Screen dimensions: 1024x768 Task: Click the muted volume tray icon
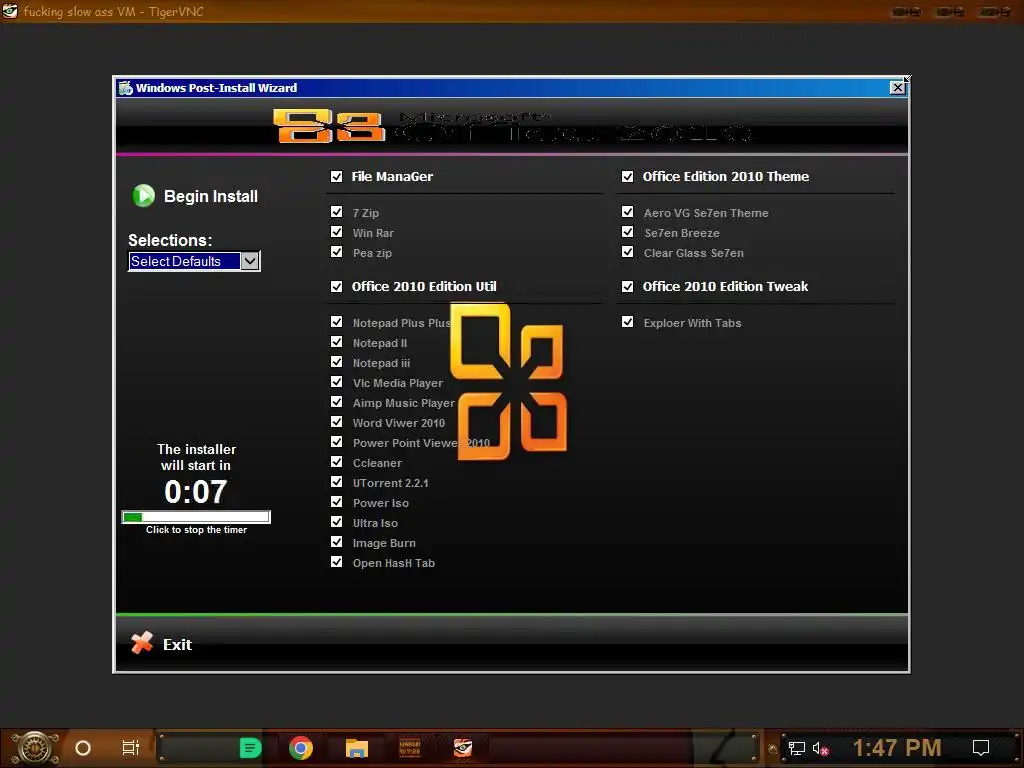coord(820,748)
